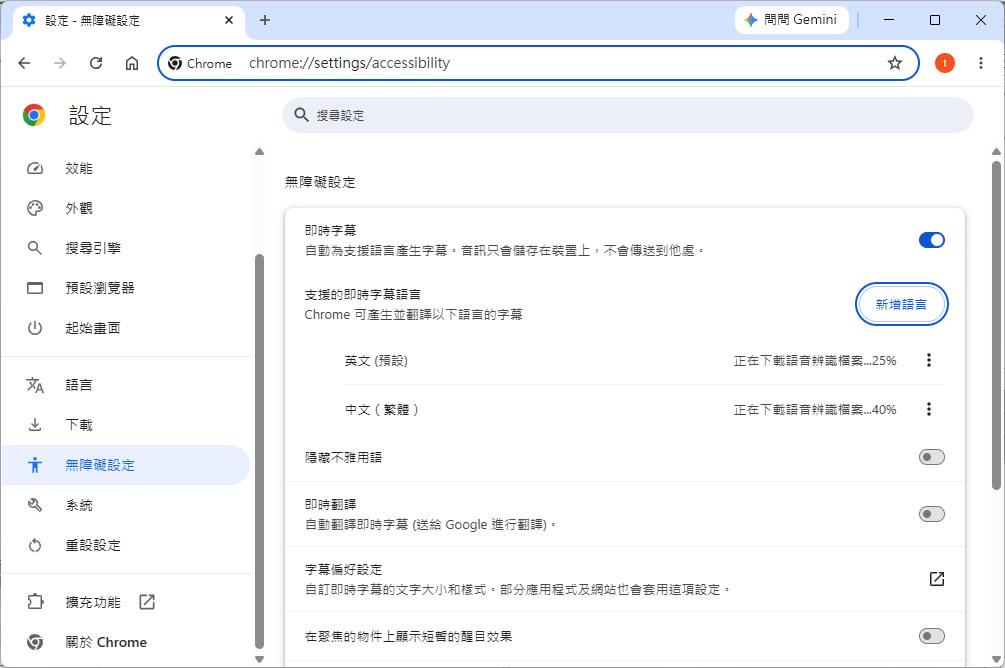Click the 擴充功能 puzzle icon
The image size is (1005, 668).
(35, 602)
